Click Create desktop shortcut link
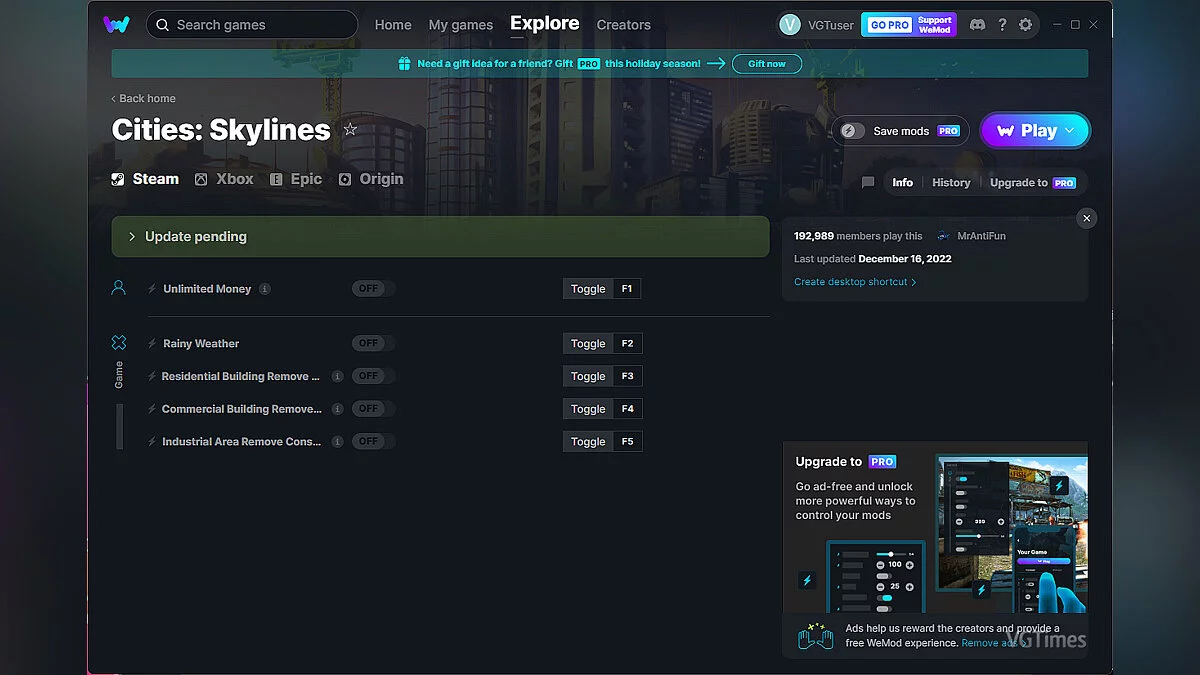This screenshot has width=1200, height=675. [855, 282]
